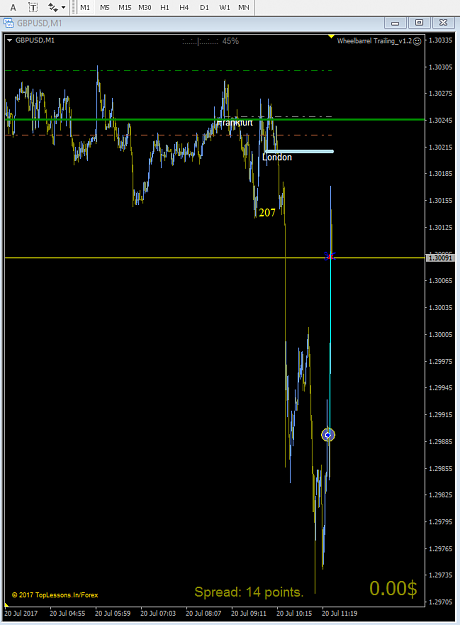Click the 45% indicator text

click(x=230, y=41)
